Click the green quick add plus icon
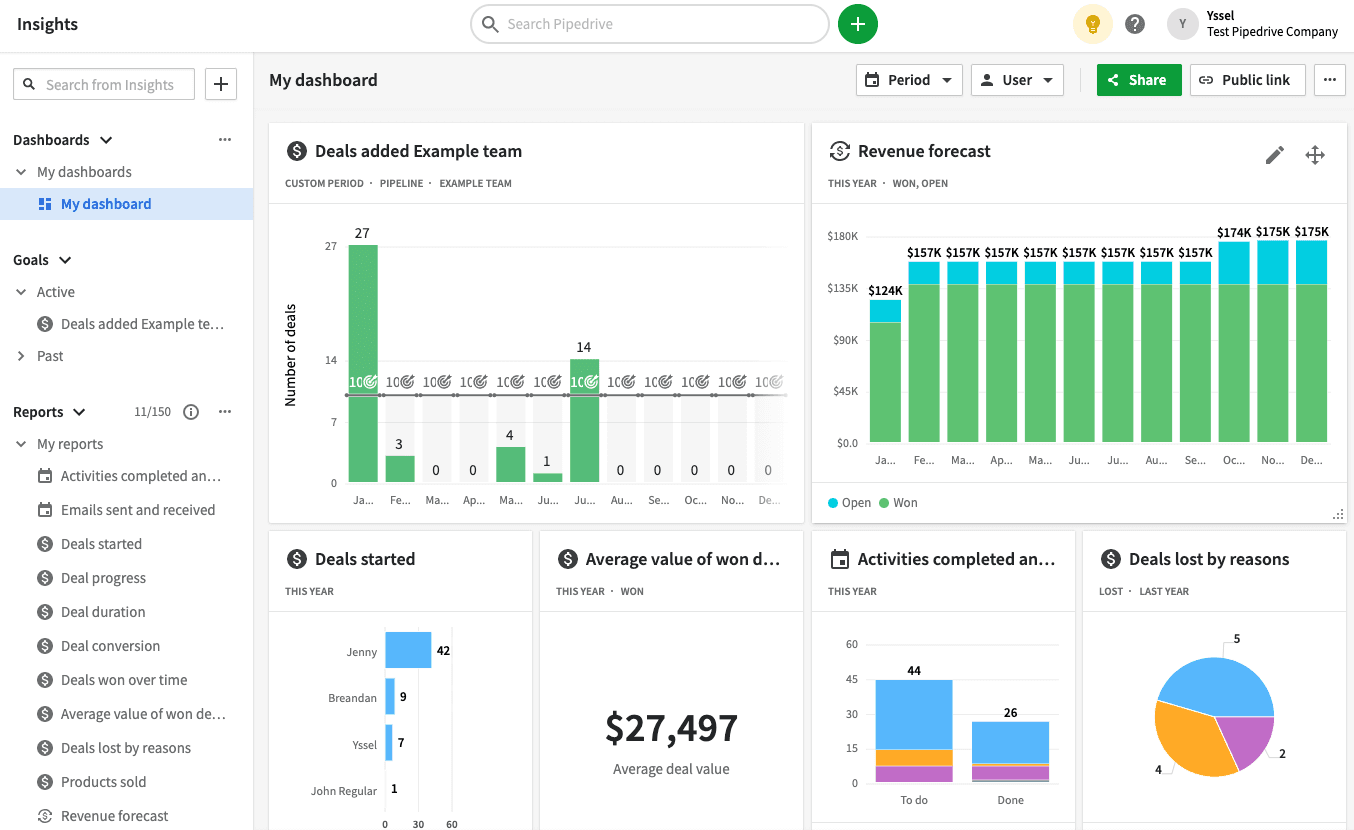 click(x=857, y=24)
